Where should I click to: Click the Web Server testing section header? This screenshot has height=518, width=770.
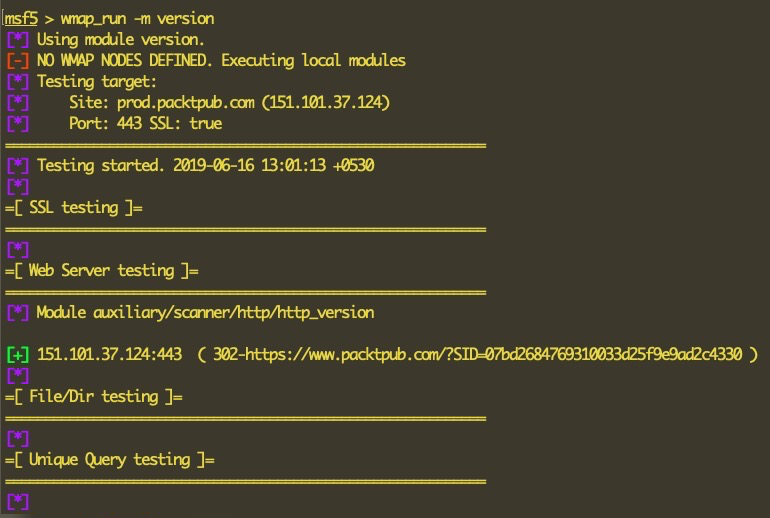[102, 270]
